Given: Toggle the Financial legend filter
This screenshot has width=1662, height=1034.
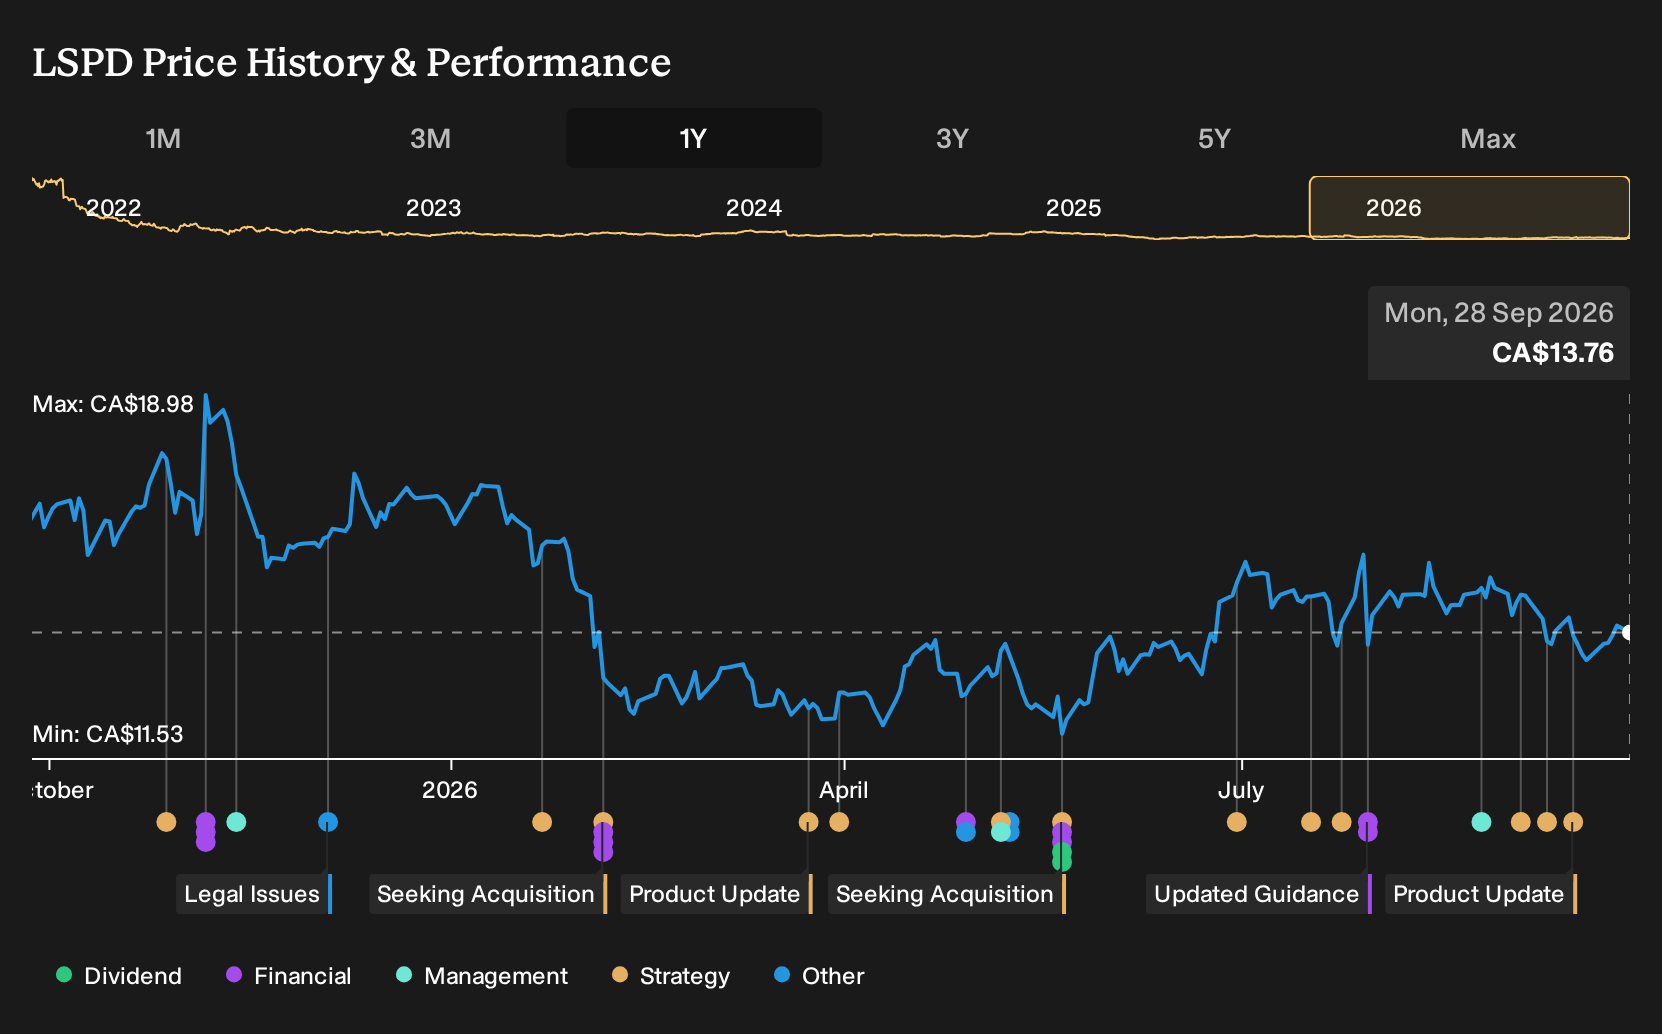Looking at the screenshot, I should [289, 976].
